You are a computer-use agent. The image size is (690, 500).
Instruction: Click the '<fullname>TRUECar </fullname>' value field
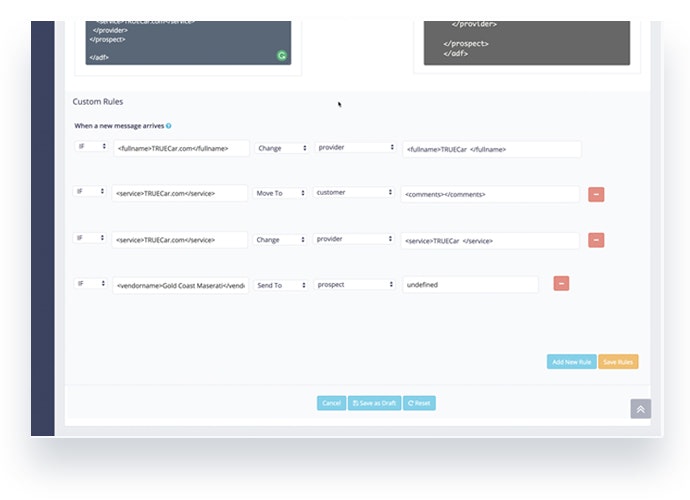pos(492,149)
